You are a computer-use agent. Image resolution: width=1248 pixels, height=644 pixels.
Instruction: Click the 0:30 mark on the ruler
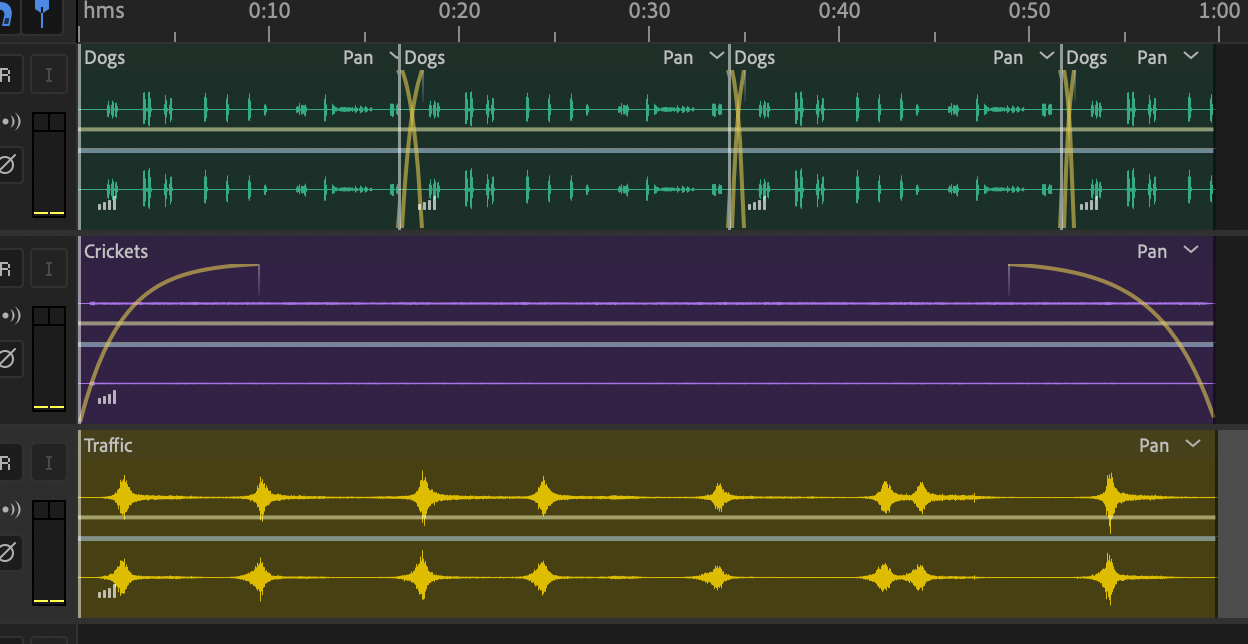pos(650,11)
